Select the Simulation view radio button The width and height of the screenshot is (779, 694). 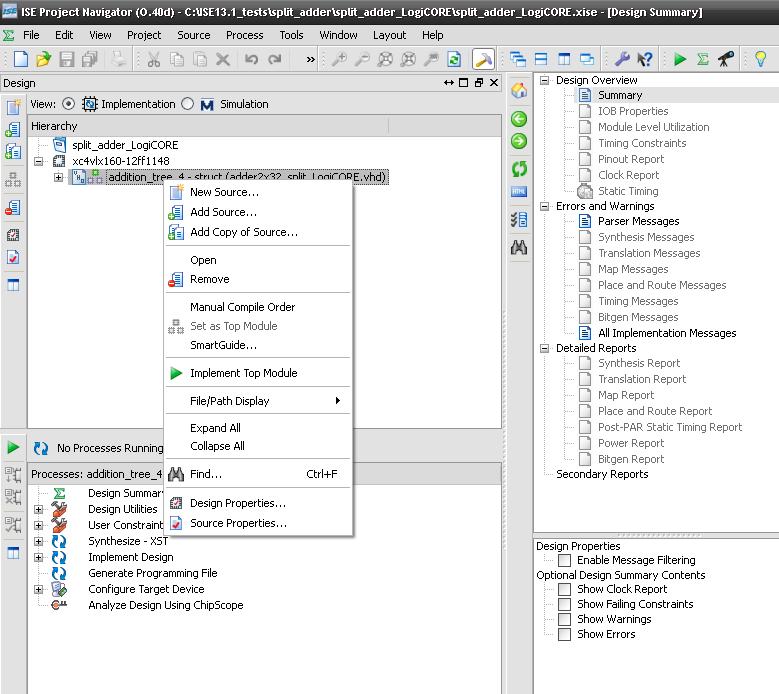tap(187, 104)
